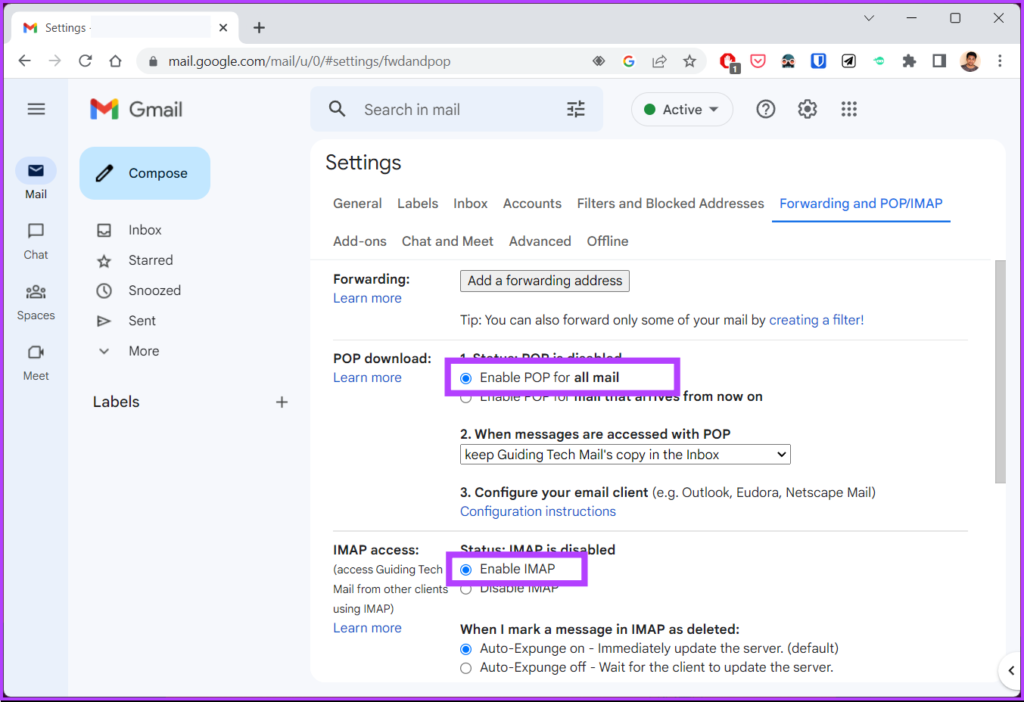The image size is (1024, 702).
Task: Open the Support help icon
Action: pos(765,109)
